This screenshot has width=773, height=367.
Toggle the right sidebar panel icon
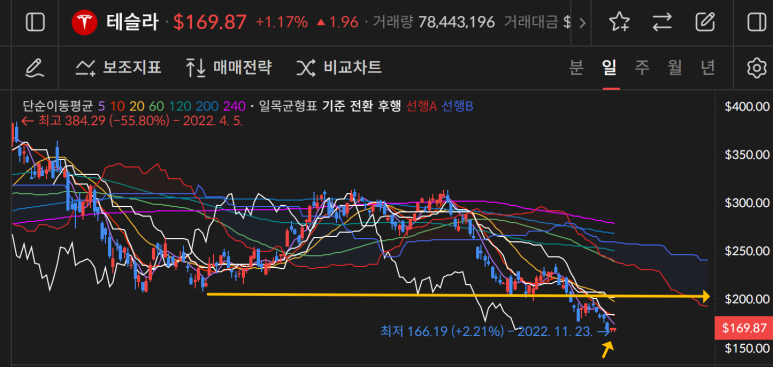coord(756,22)
